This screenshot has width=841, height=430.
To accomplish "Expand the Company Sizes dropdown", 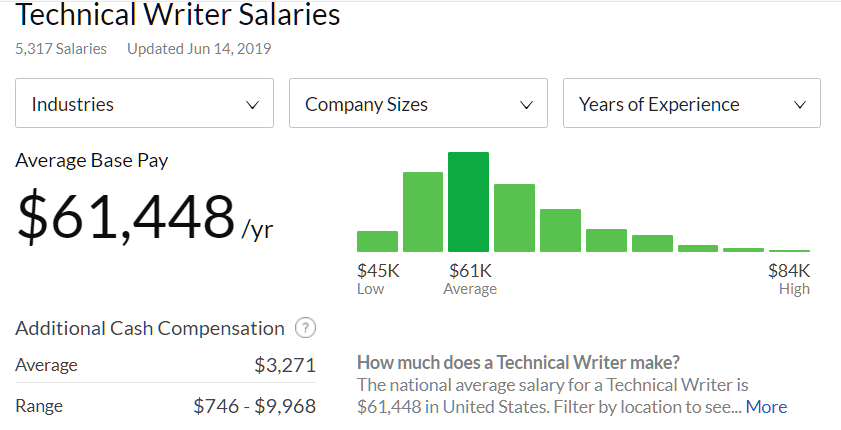I will [417, 104].
